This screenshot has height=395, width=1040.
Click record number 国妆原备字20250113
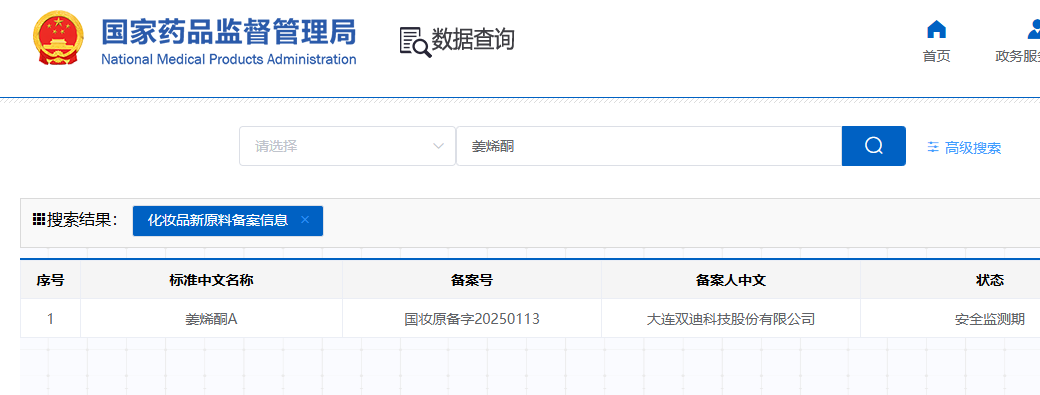(472, 319)
